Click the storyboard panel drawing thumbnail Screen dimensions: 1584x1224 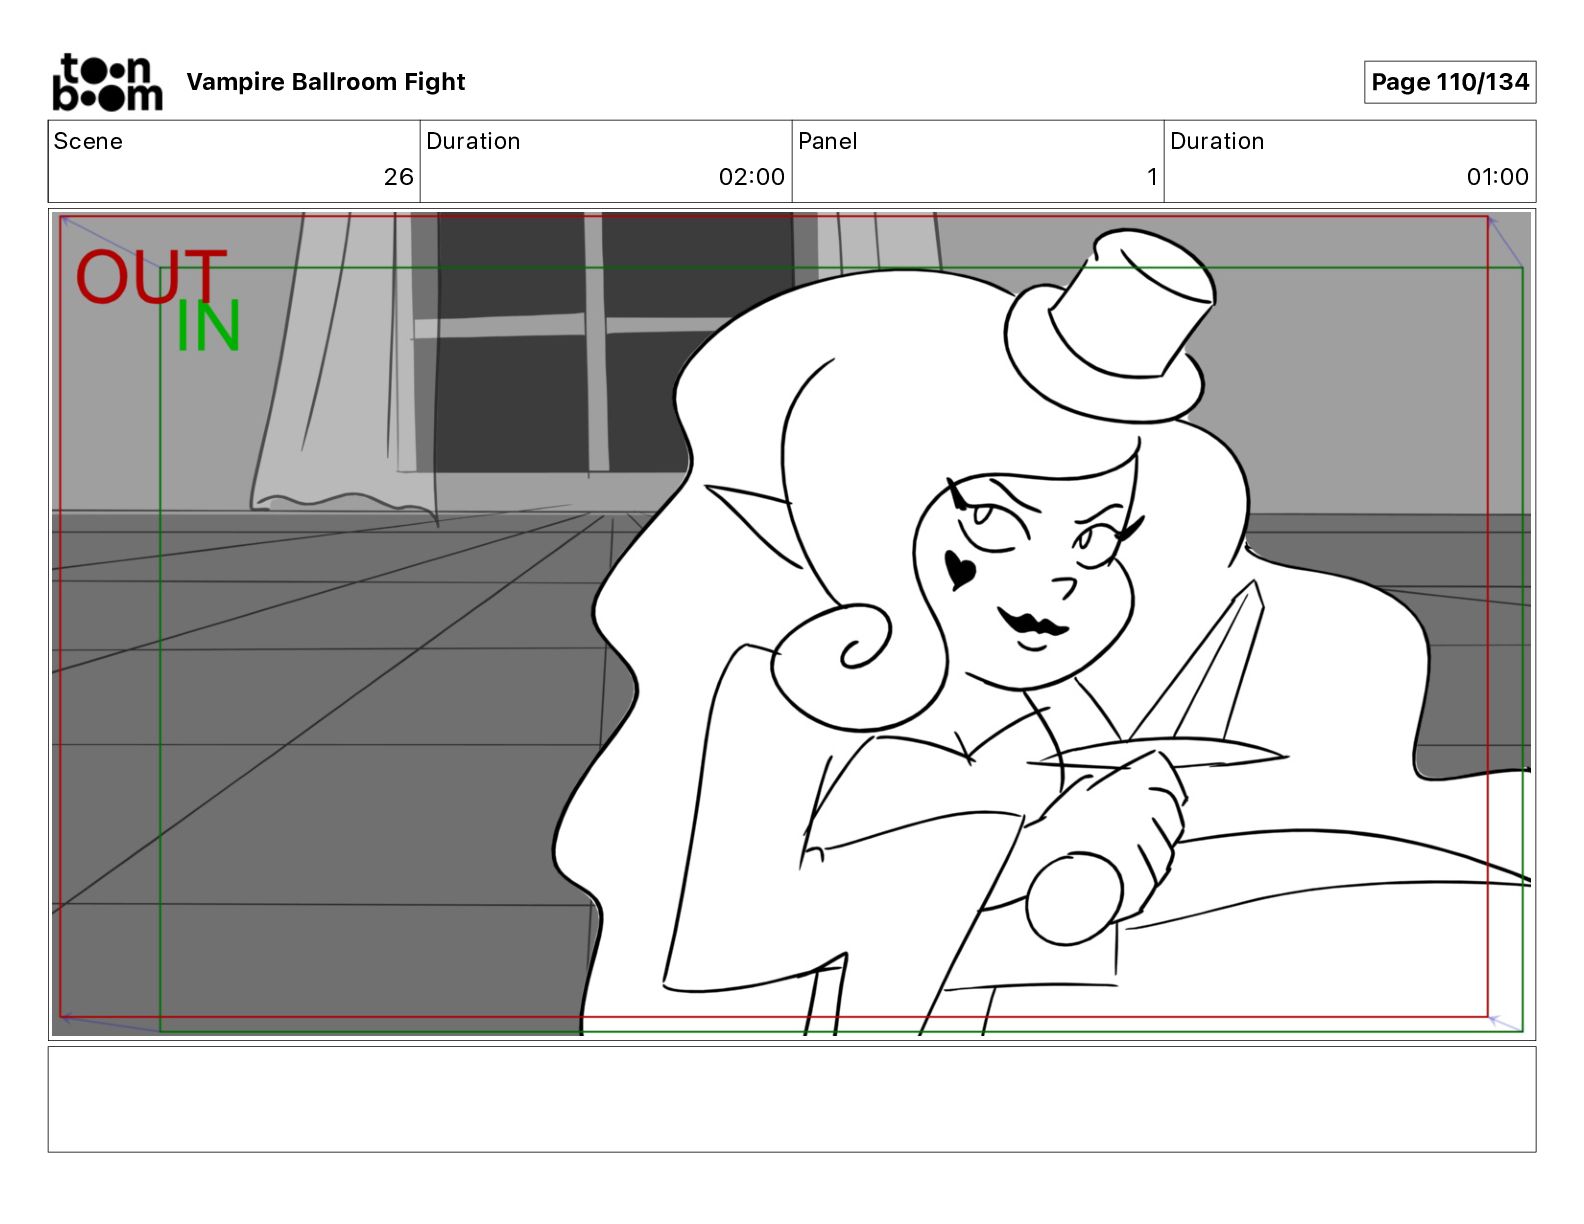[792, 624]
